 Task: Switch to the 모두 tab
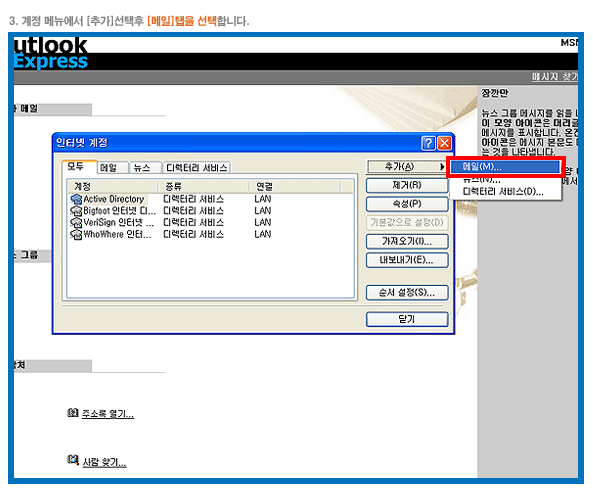click(x=79, y=166)
